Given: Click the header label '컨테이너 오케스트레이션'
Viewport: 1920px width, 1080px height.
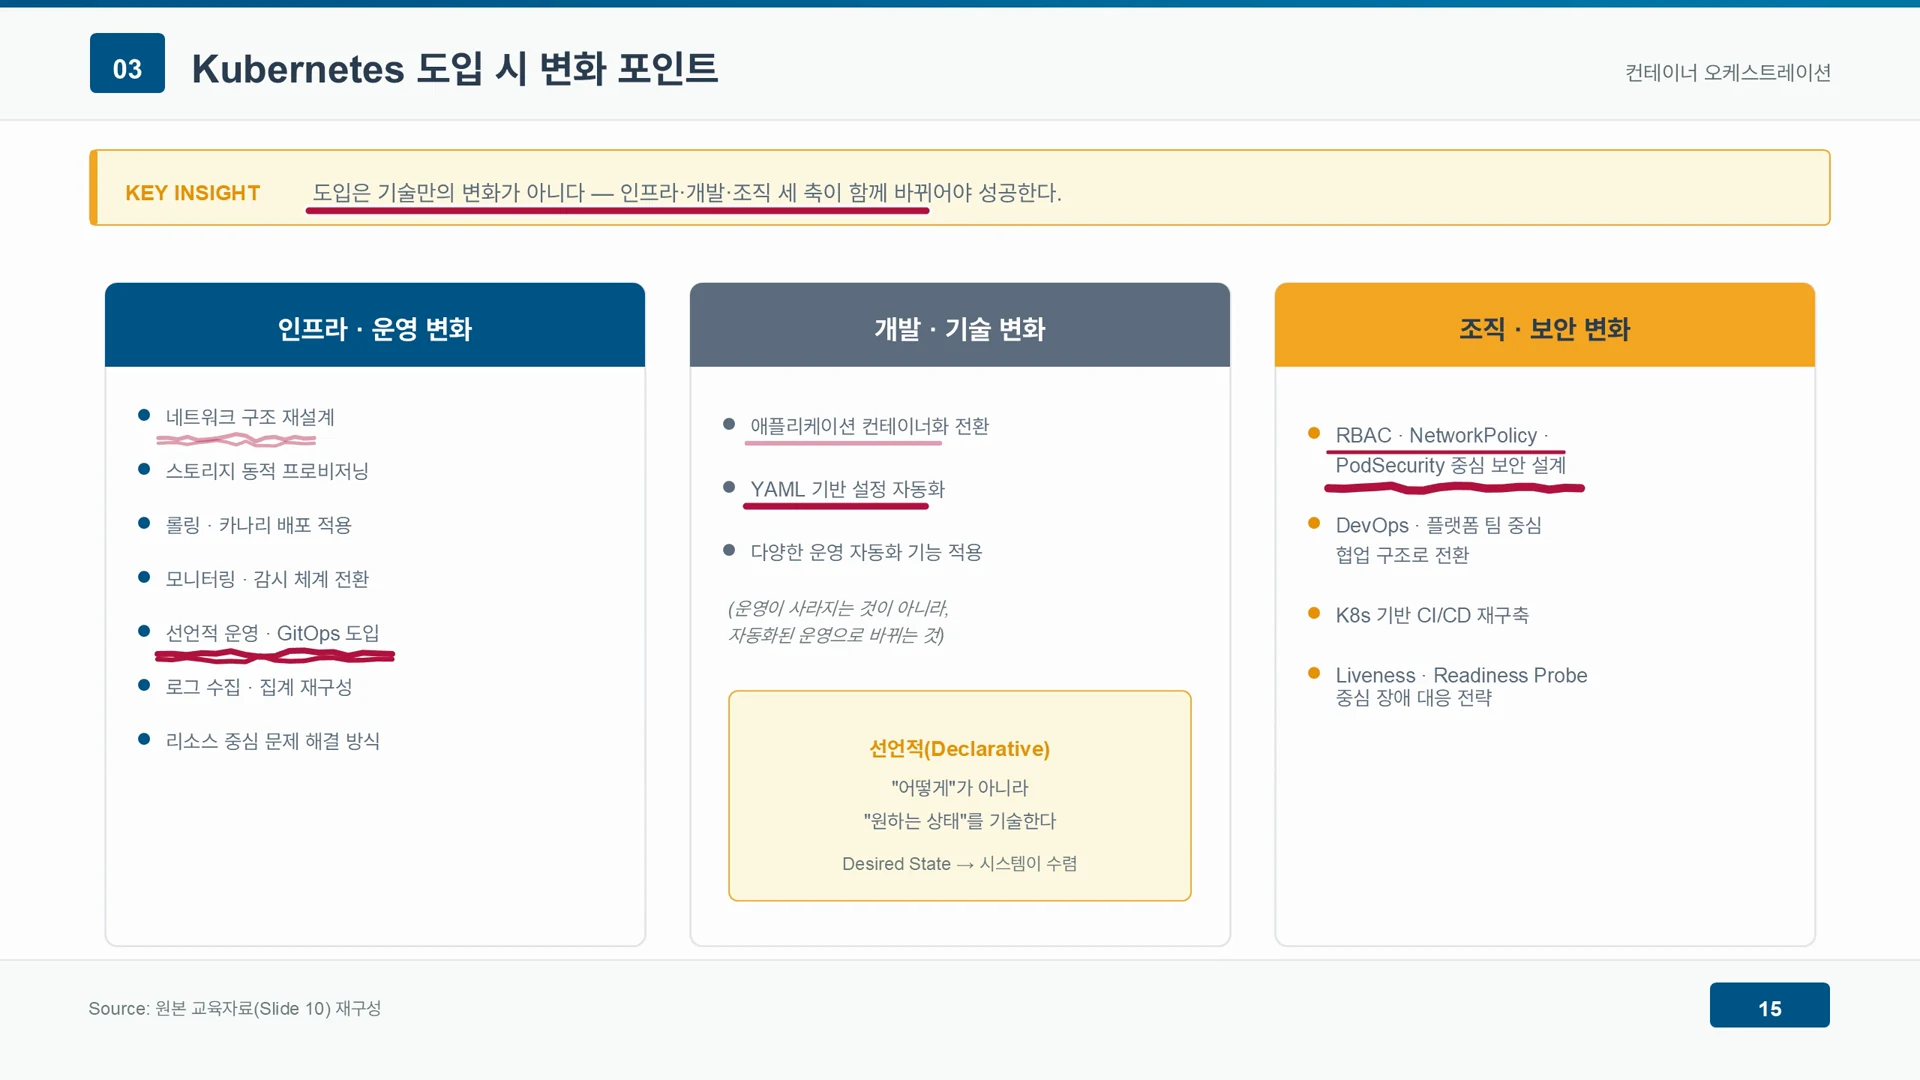Looking at the screenshot, I should pyautogui.click(x=1728, y=72).
